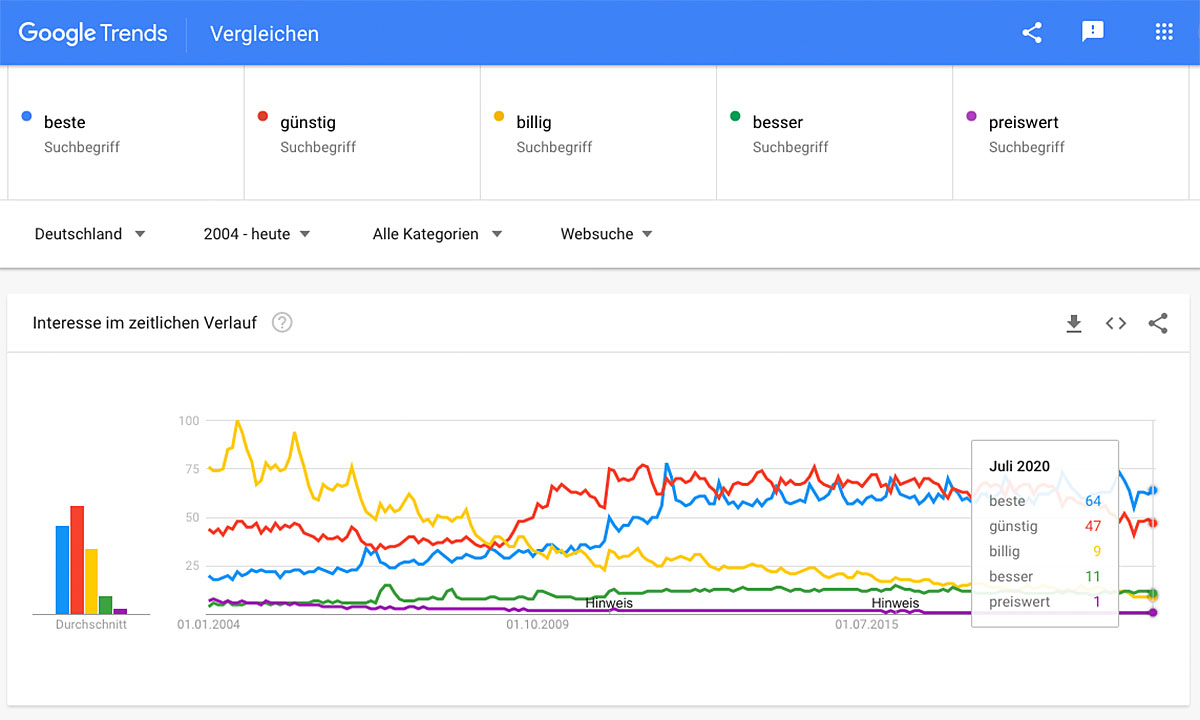This screenshot has width=1200, height=720.
Task: Expand the Alle Kategorien dropdown
Action: click(x=437, y=234)
